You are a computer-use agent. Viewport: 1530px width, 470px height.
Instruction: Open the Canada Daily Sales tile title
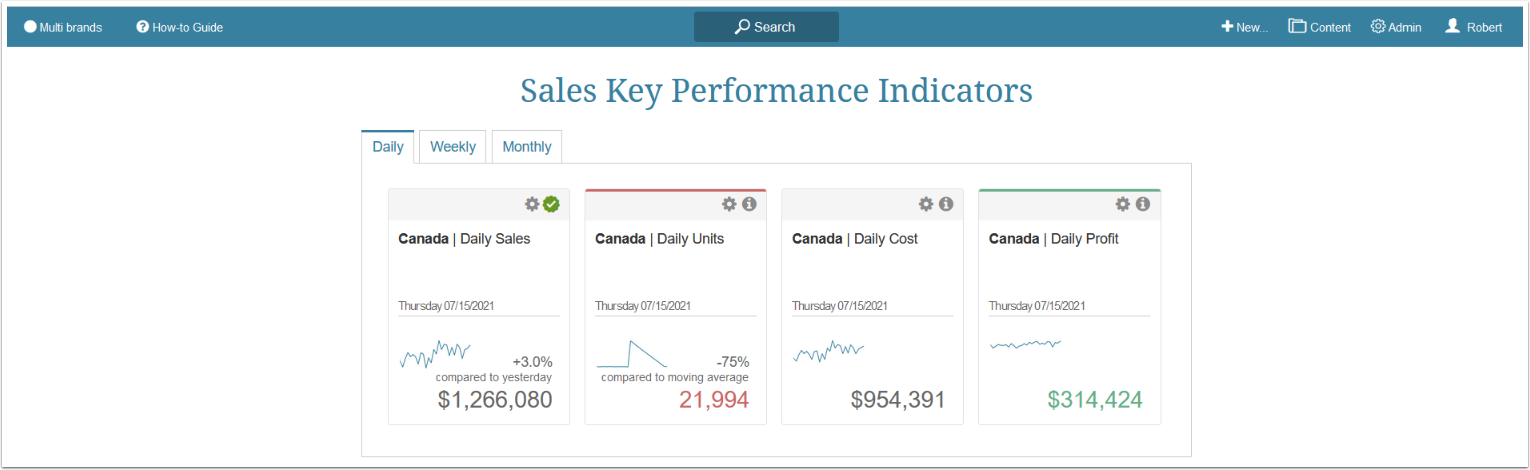(464, 239)
